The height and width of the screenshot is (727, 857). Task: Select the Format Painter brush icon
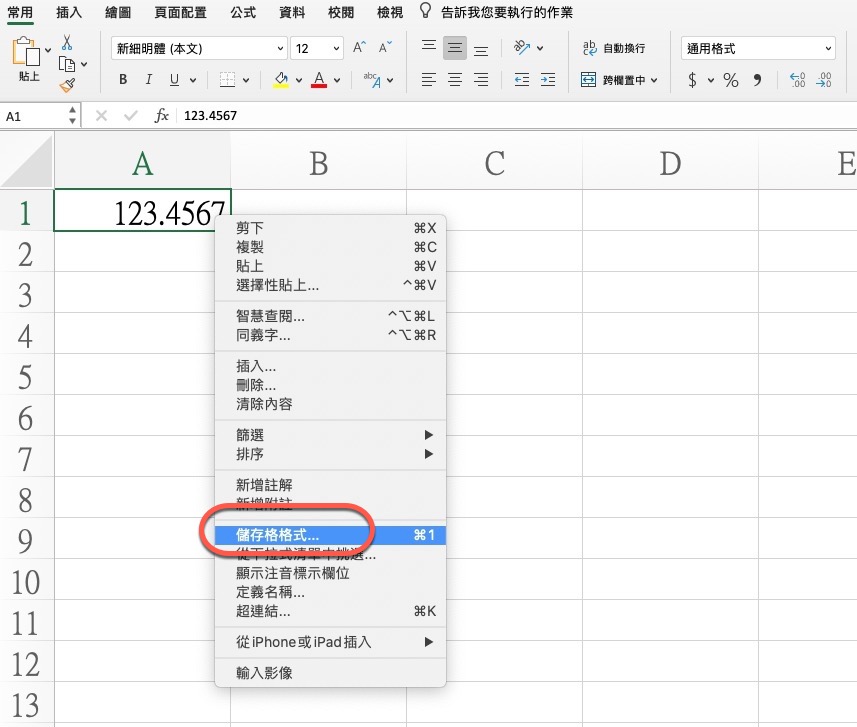tap(67, 85)
